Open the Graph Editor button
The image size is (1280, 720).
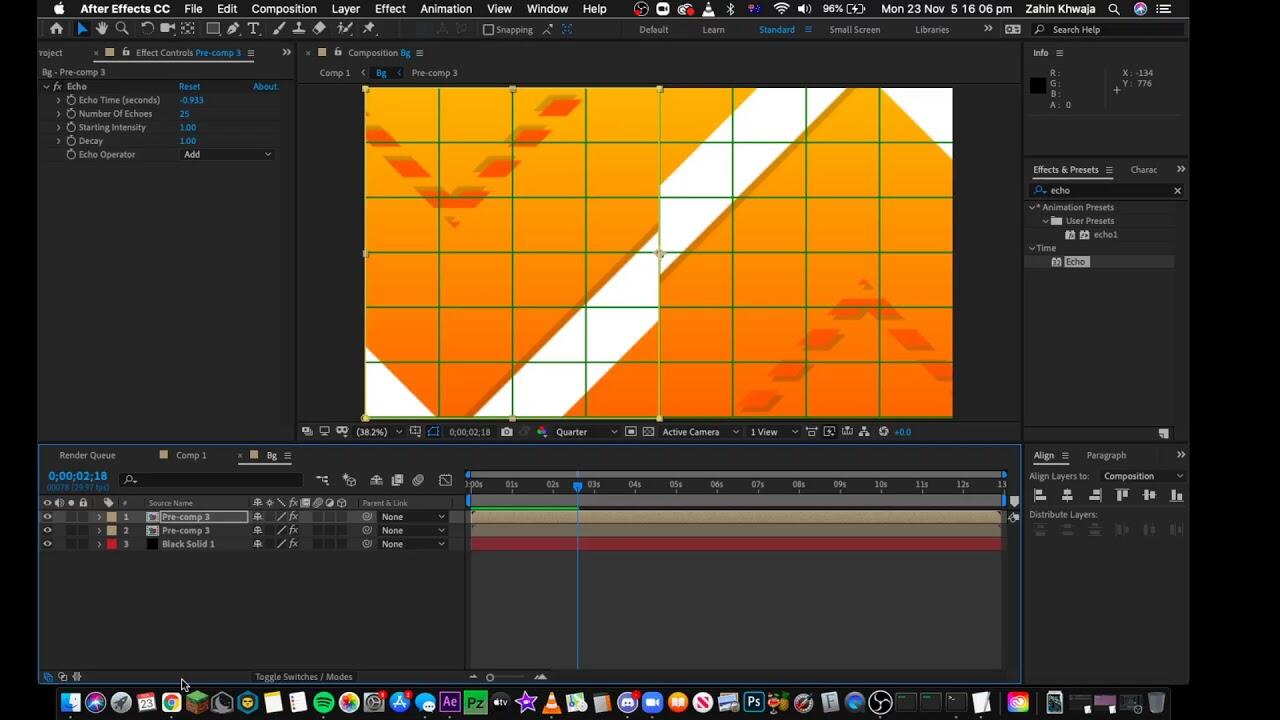(x=445, y=480)
